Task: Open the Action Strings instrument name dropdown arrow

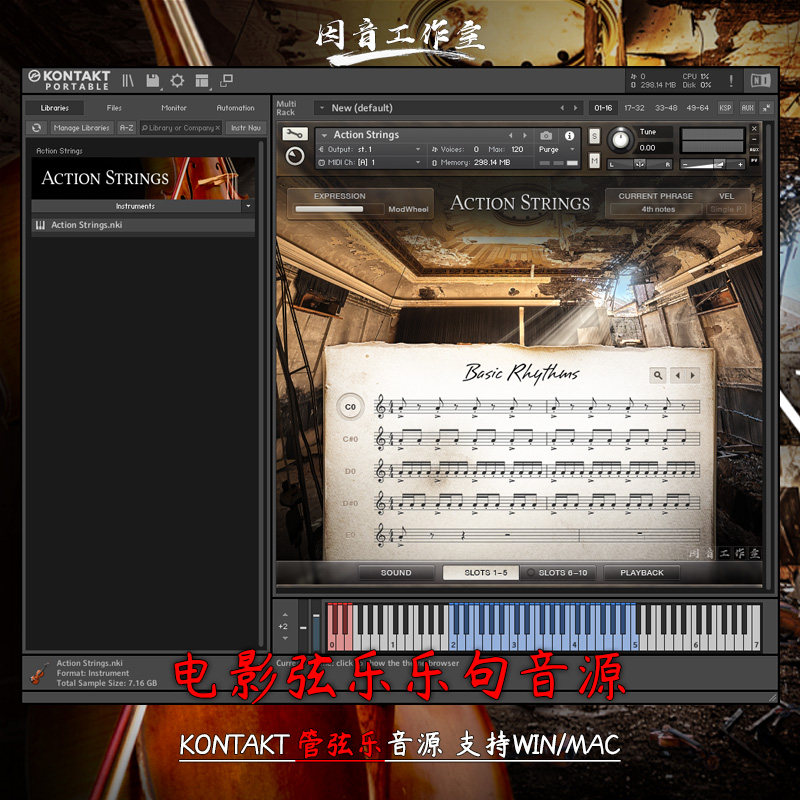Action: [x=324, y=135]
